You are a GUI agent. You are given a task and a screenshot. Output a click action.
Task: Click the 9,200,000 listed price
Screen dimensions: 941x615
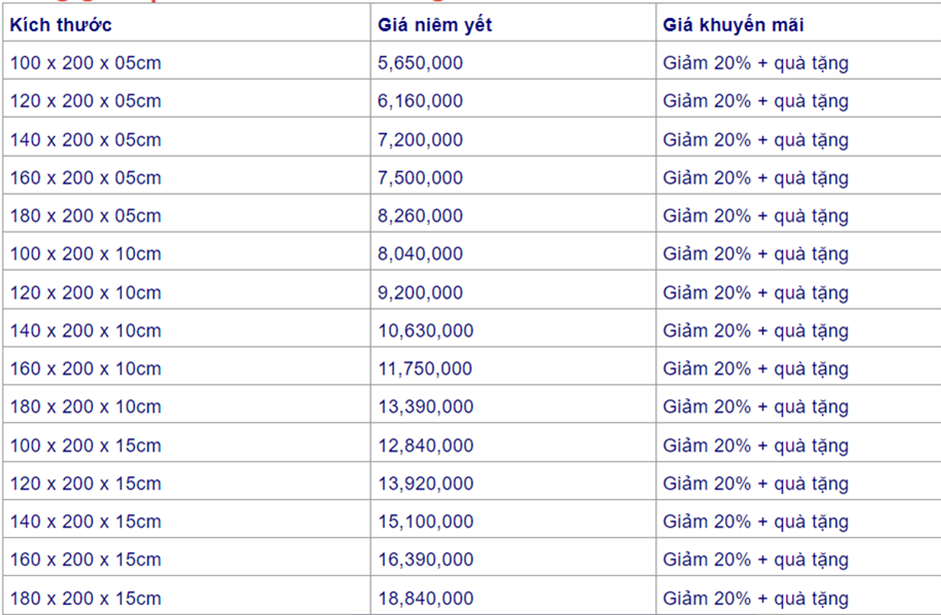click(x=420, y=293)
